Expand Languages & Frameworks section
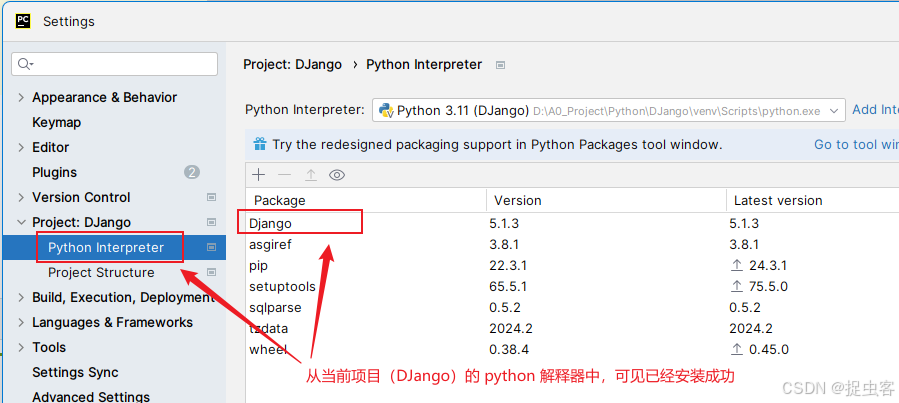Image resolution: width=899 pixels, height=403 pixels. tap(21, 322)
